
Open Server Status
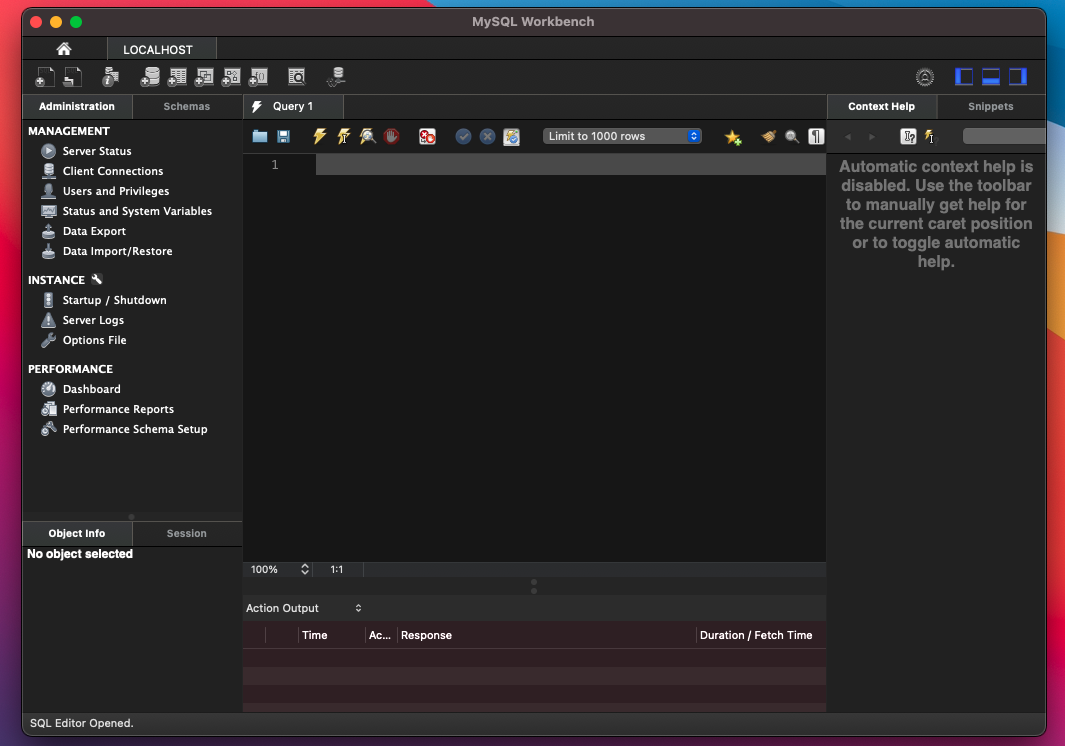click(97, 151)
